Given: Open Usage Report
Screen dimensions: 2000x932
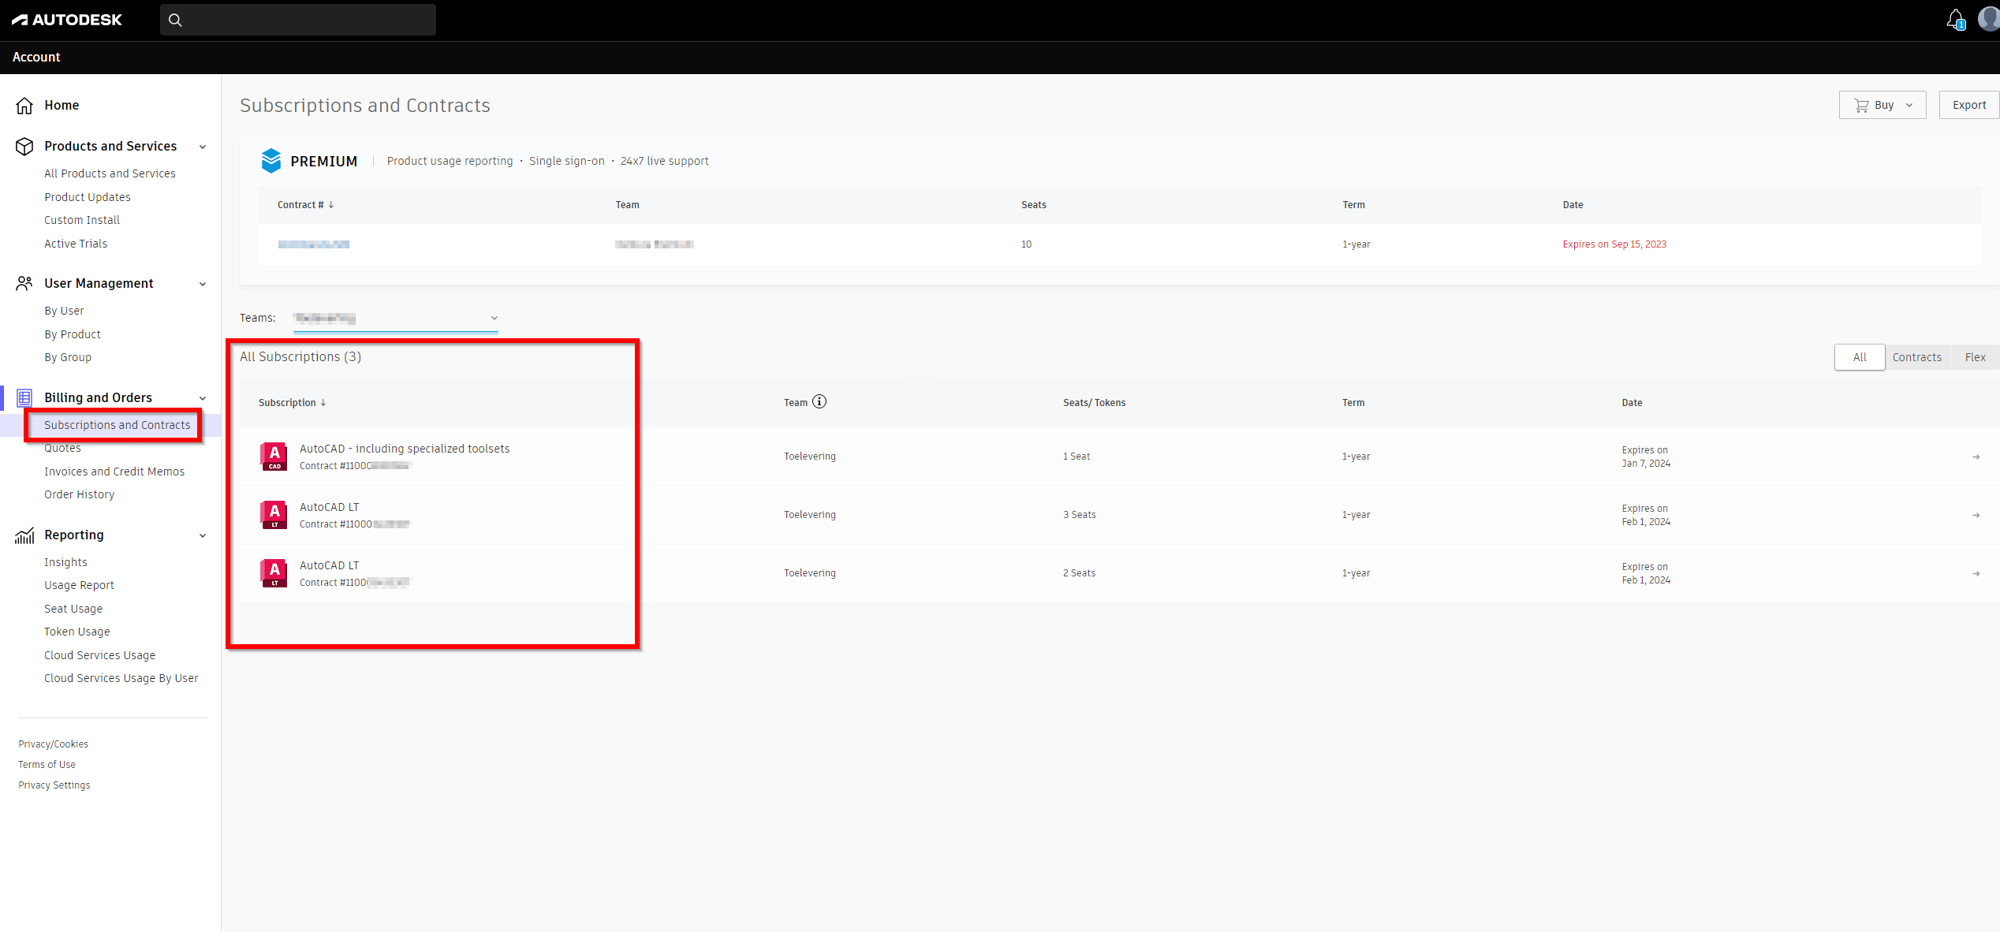Looking at the screenshot, I should point(79,585).
